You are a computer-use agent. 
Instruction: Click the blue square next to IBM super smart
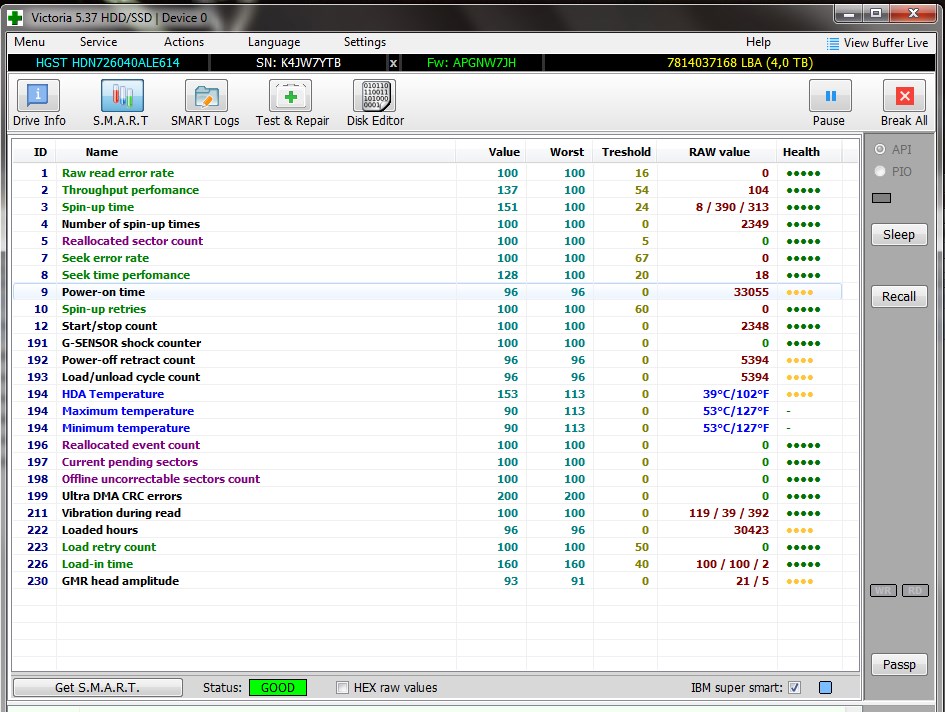[826, 687]
